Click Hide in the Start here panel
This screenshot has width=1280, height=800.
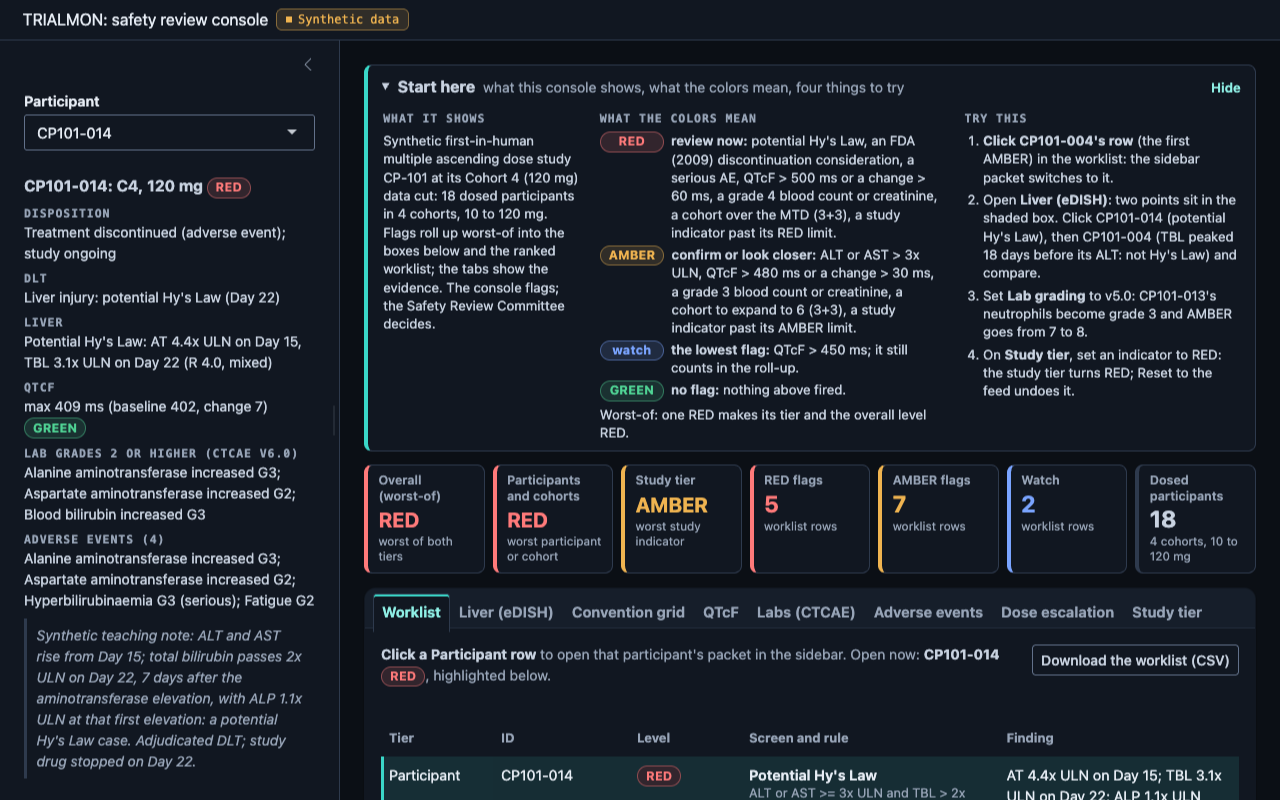click(x=1225, y=88)
